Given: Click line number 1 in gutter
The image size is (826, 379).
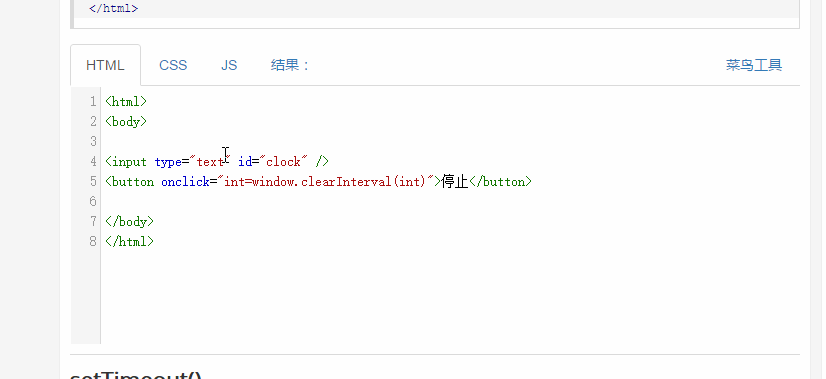Looking at the screenshot, I should pyautogui.click(x=93, y=101).
